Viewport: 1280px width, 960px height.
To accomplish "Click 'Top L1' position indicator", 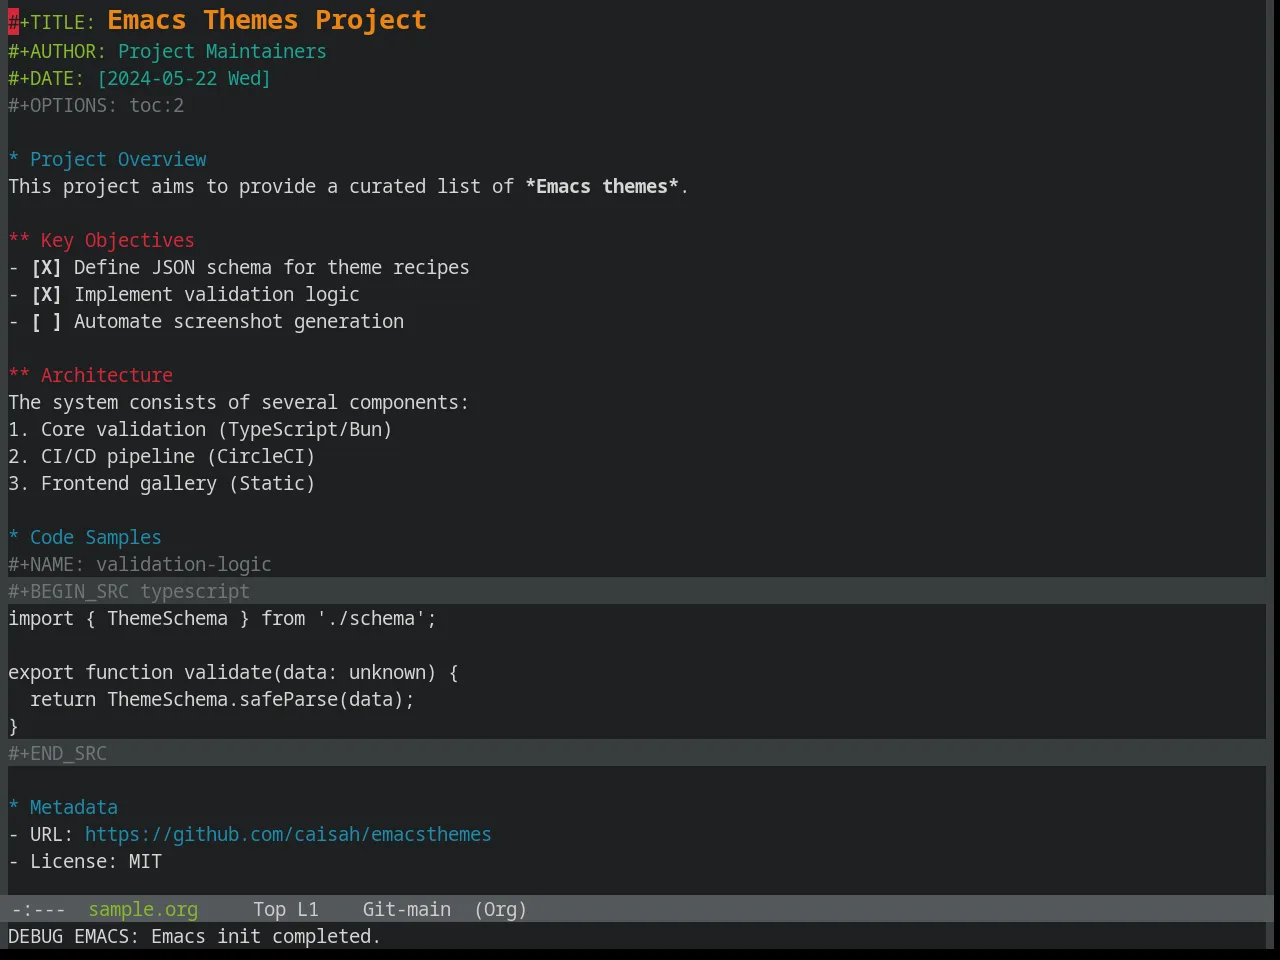I will click(286, 910).
